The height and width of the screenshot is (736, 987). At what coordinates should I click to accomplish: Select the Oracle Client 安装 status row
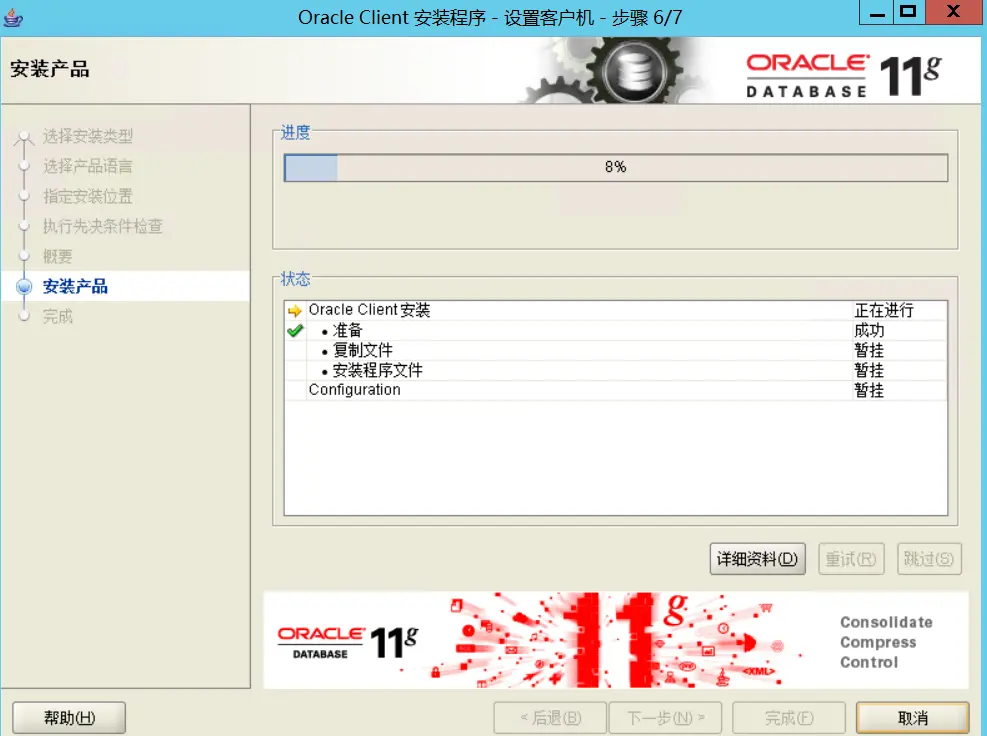(616, 310)
